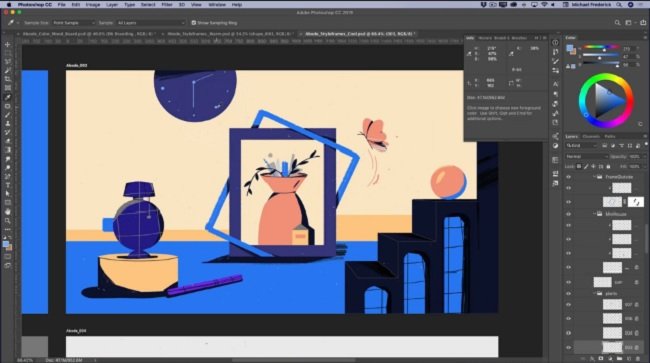Viewport: 650px width, 363px height.
Task: Click the Share icon in options bar
Action: (643, 23)
